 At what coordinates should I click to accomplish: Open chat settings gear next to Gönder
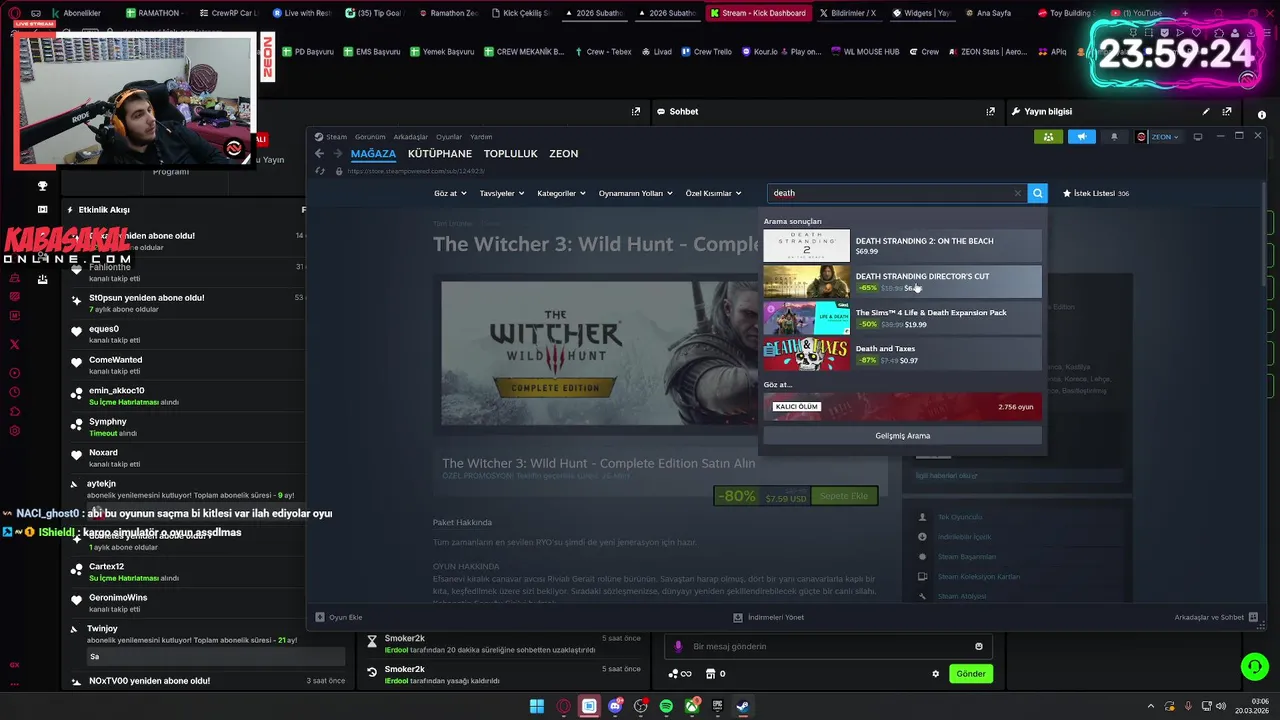point(936,674)
